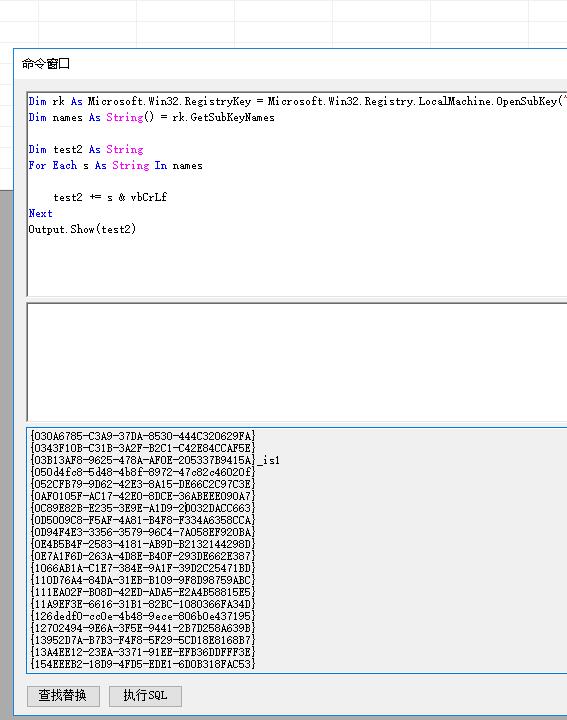Click output row {0343F10B-C31B-3A2F-B2C1-C42E84CCAF5E}
Image resolution: width=567 pixels, height=720 pixels.
[143, 448]
